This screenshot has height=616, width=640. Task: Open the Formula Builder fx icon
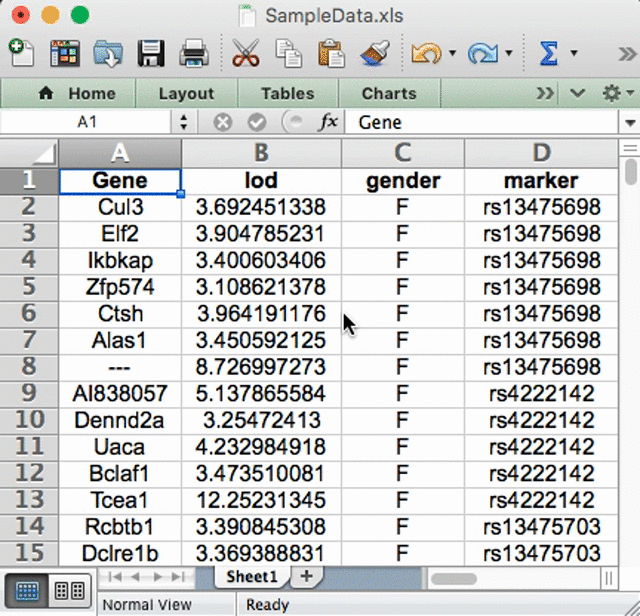(329, 122)
